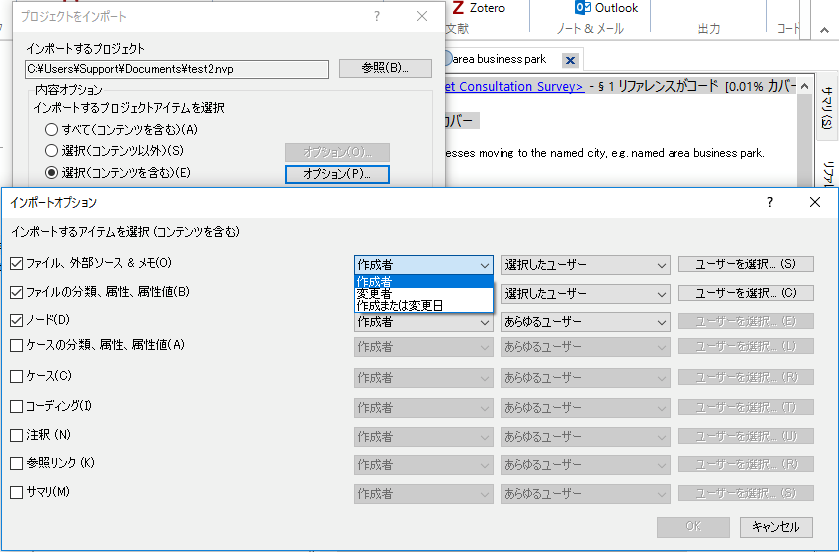
Task: Click the サマリ(S) vertical side tab
Action: [x=827, y=107]
